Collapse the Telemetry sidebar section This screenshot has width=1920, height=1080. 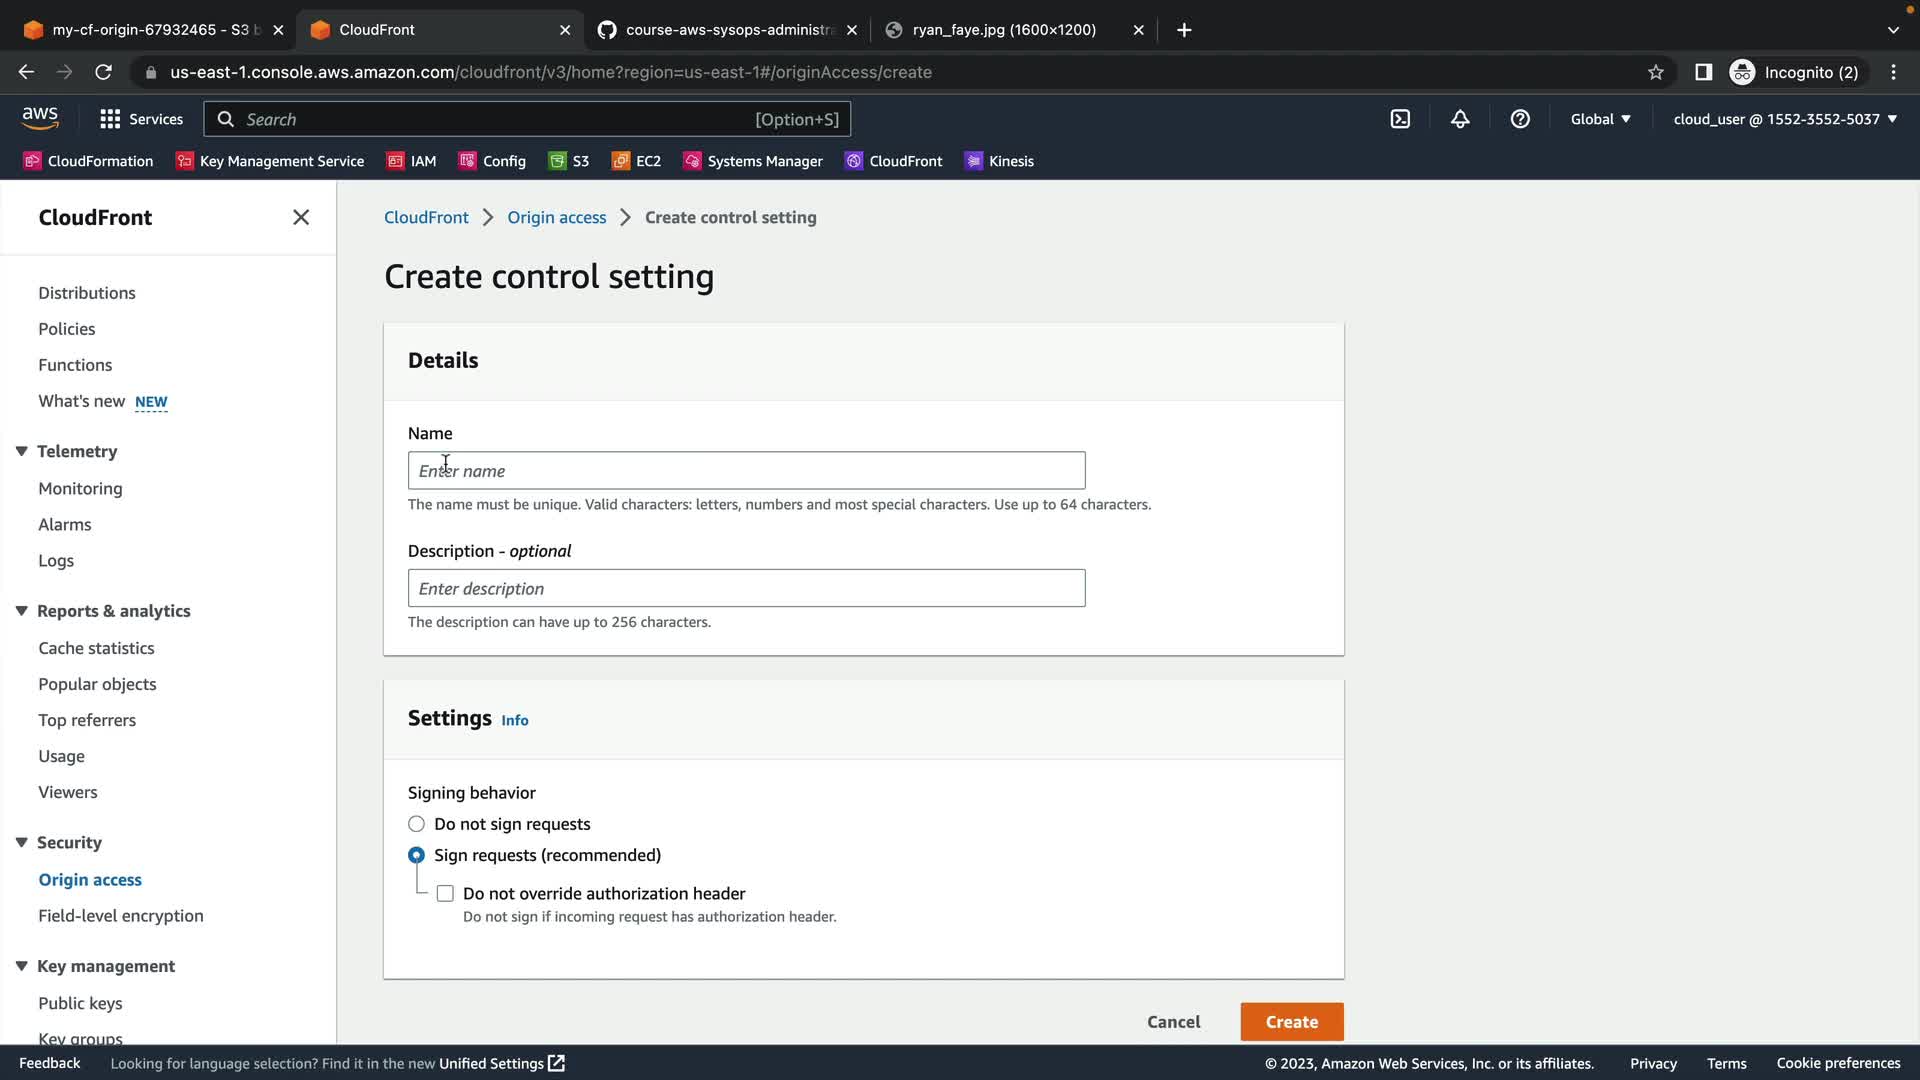[21, 451]
